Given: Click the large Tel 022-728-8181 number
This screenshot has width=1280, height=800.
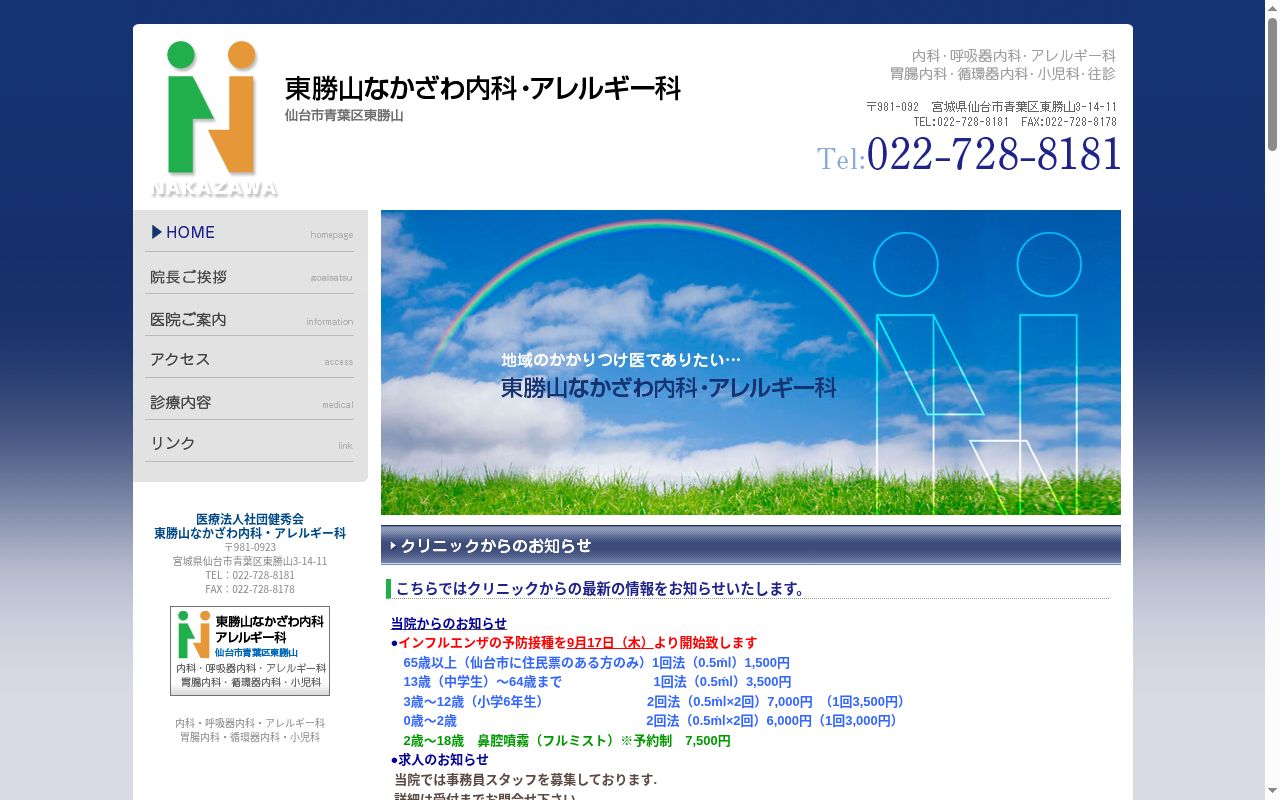Looking at the screenshot, I should pyautogui.click(x=968, y=155).
